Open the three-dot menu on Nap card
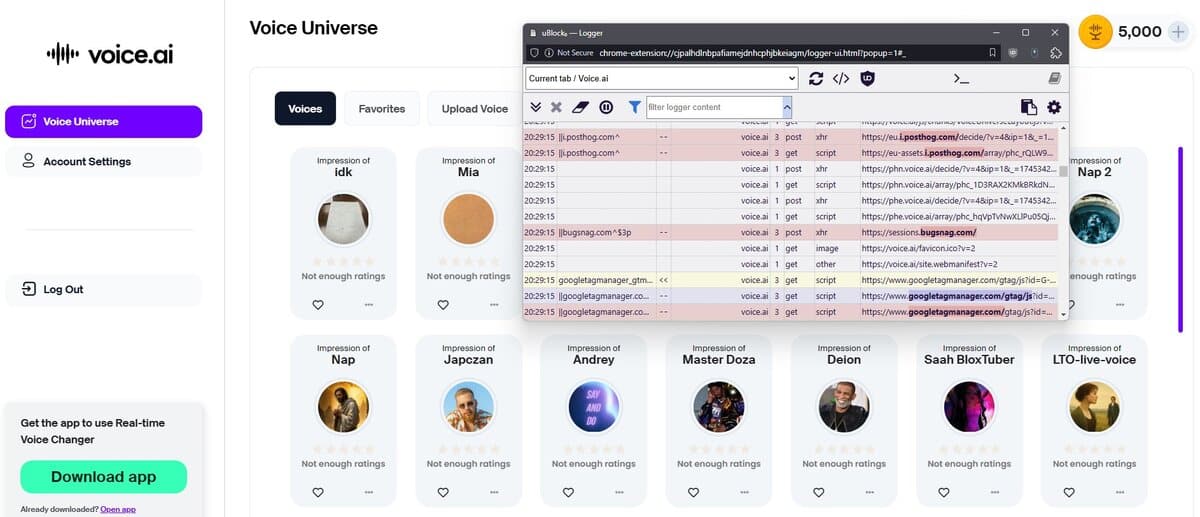 (369, 492)
